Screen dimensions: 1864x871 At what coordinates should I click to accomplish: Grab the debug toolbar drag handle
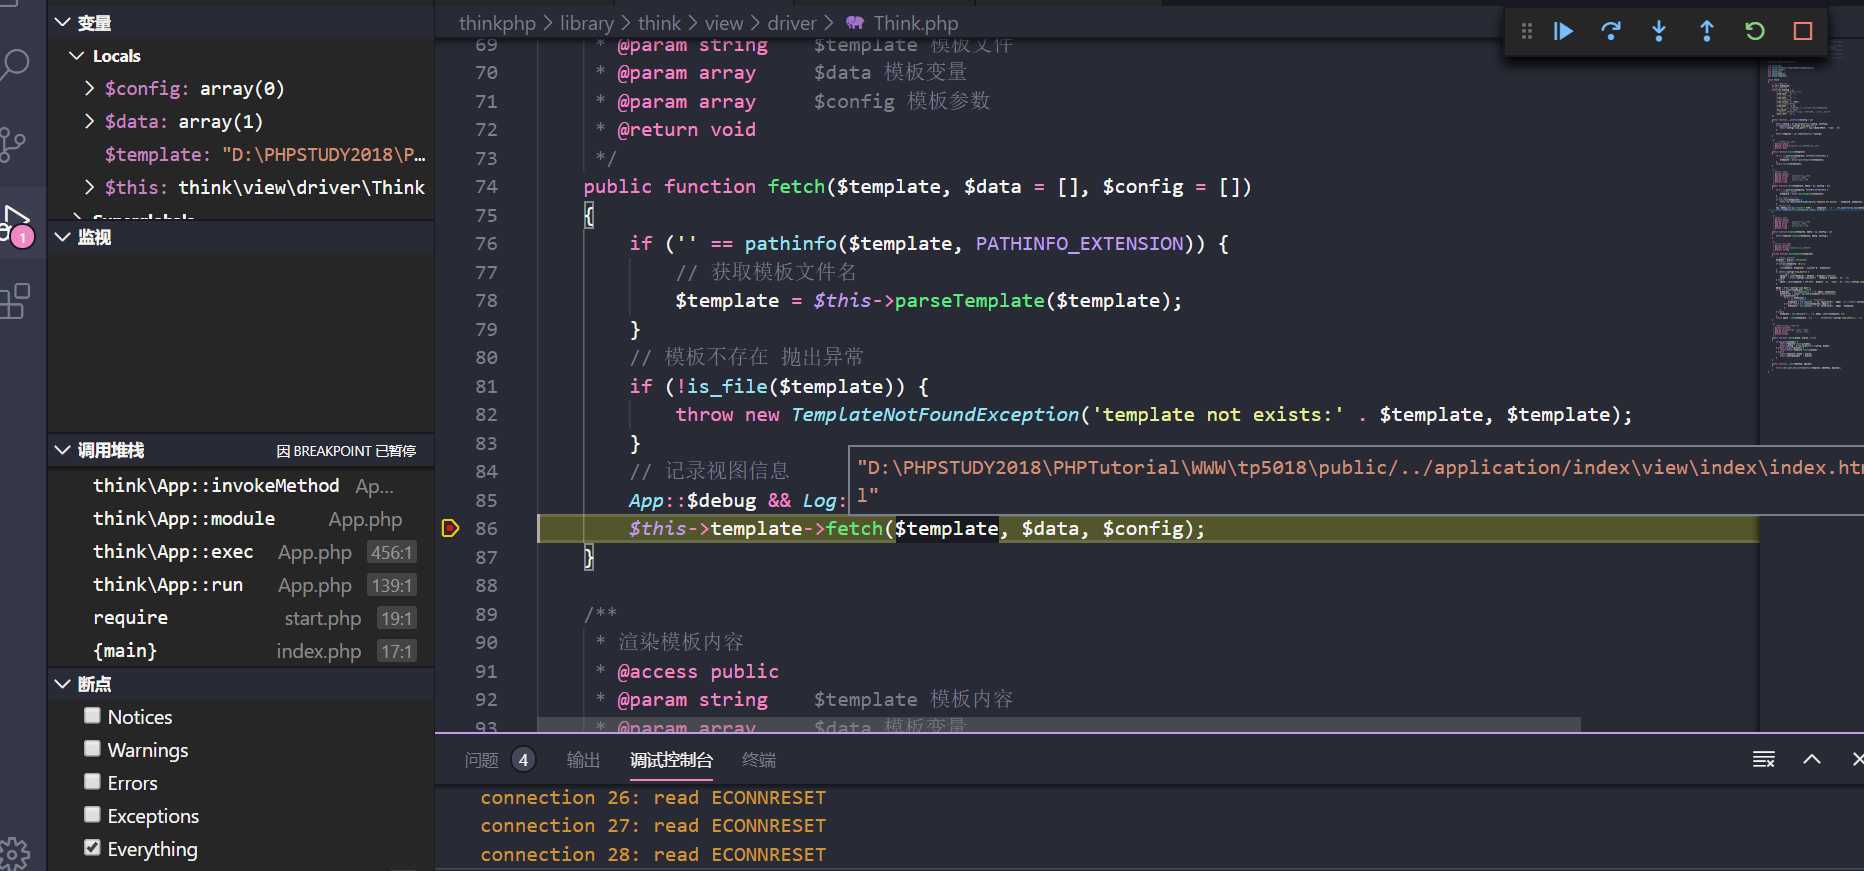[x=1526, y=31]
